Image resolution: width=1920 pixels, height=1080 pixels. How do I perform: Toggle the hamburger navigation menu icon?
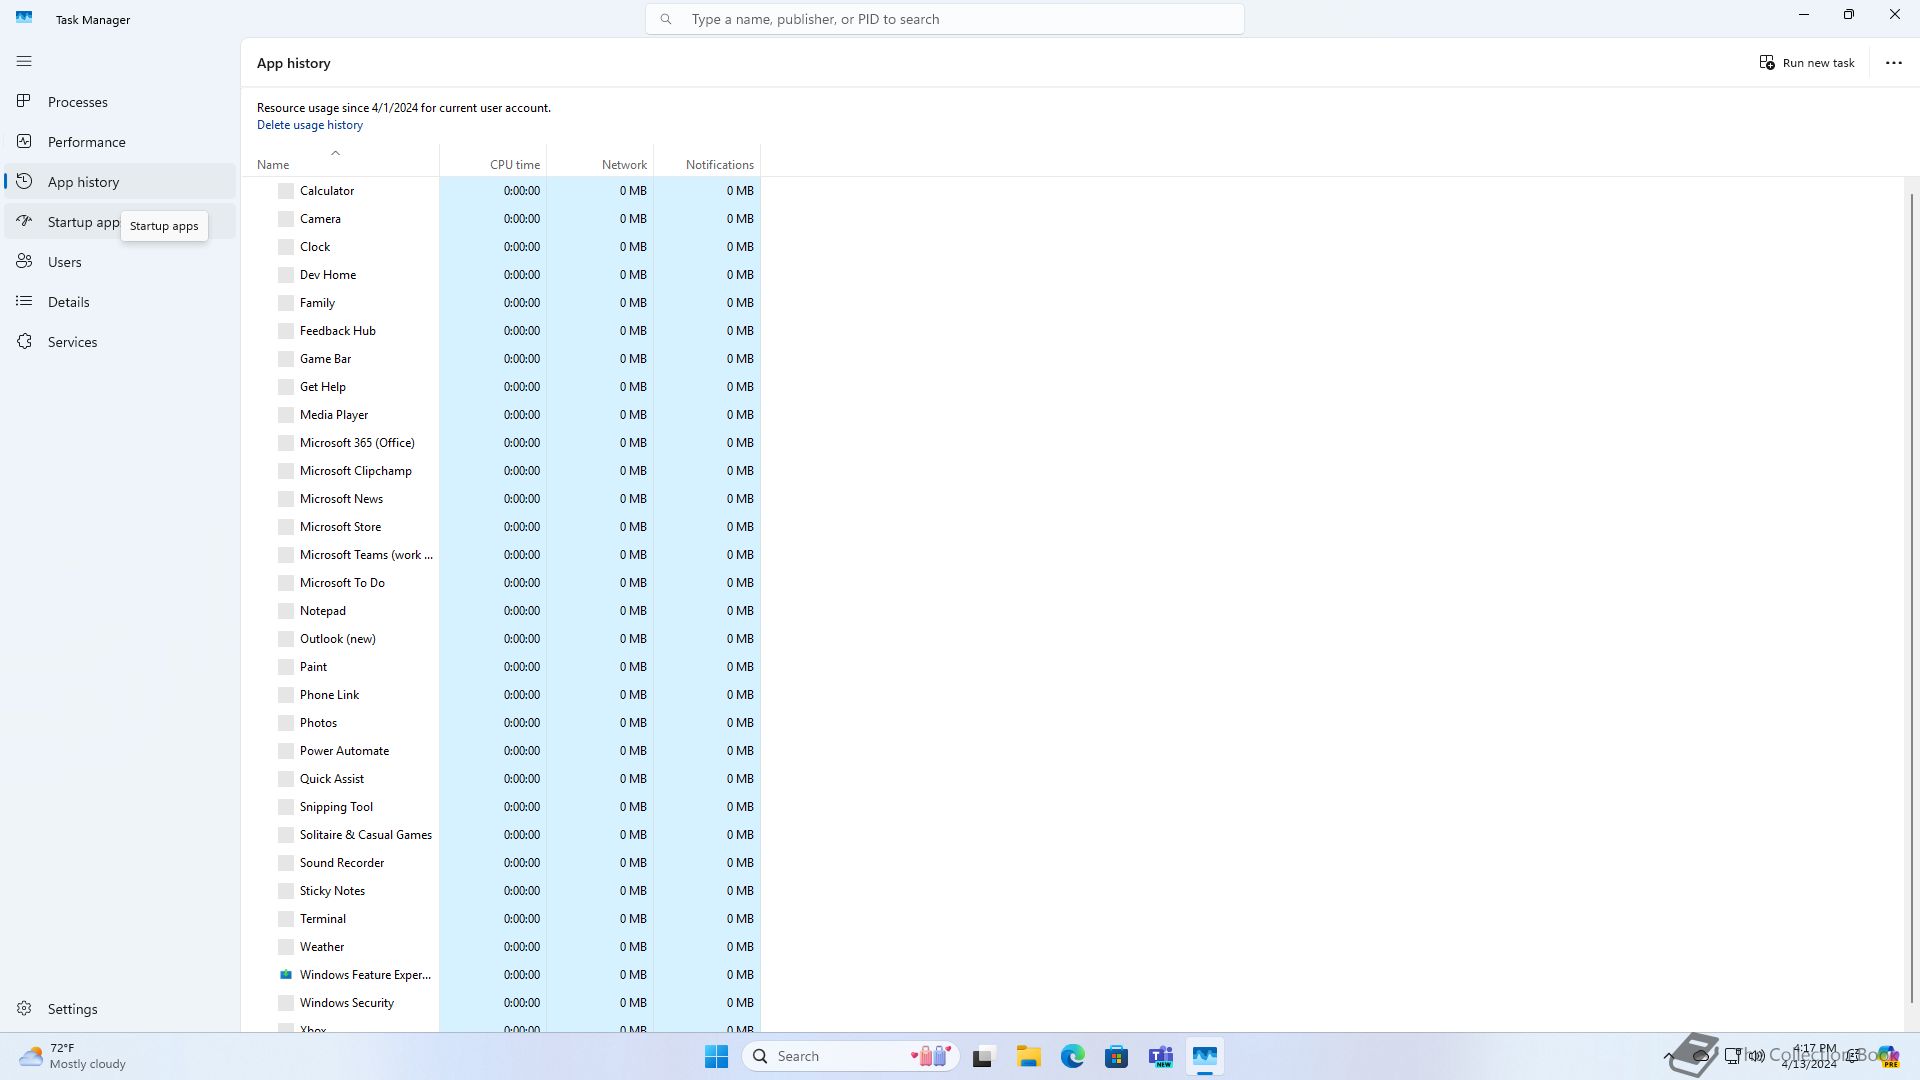pyautogui.click(x=24, y=62)
